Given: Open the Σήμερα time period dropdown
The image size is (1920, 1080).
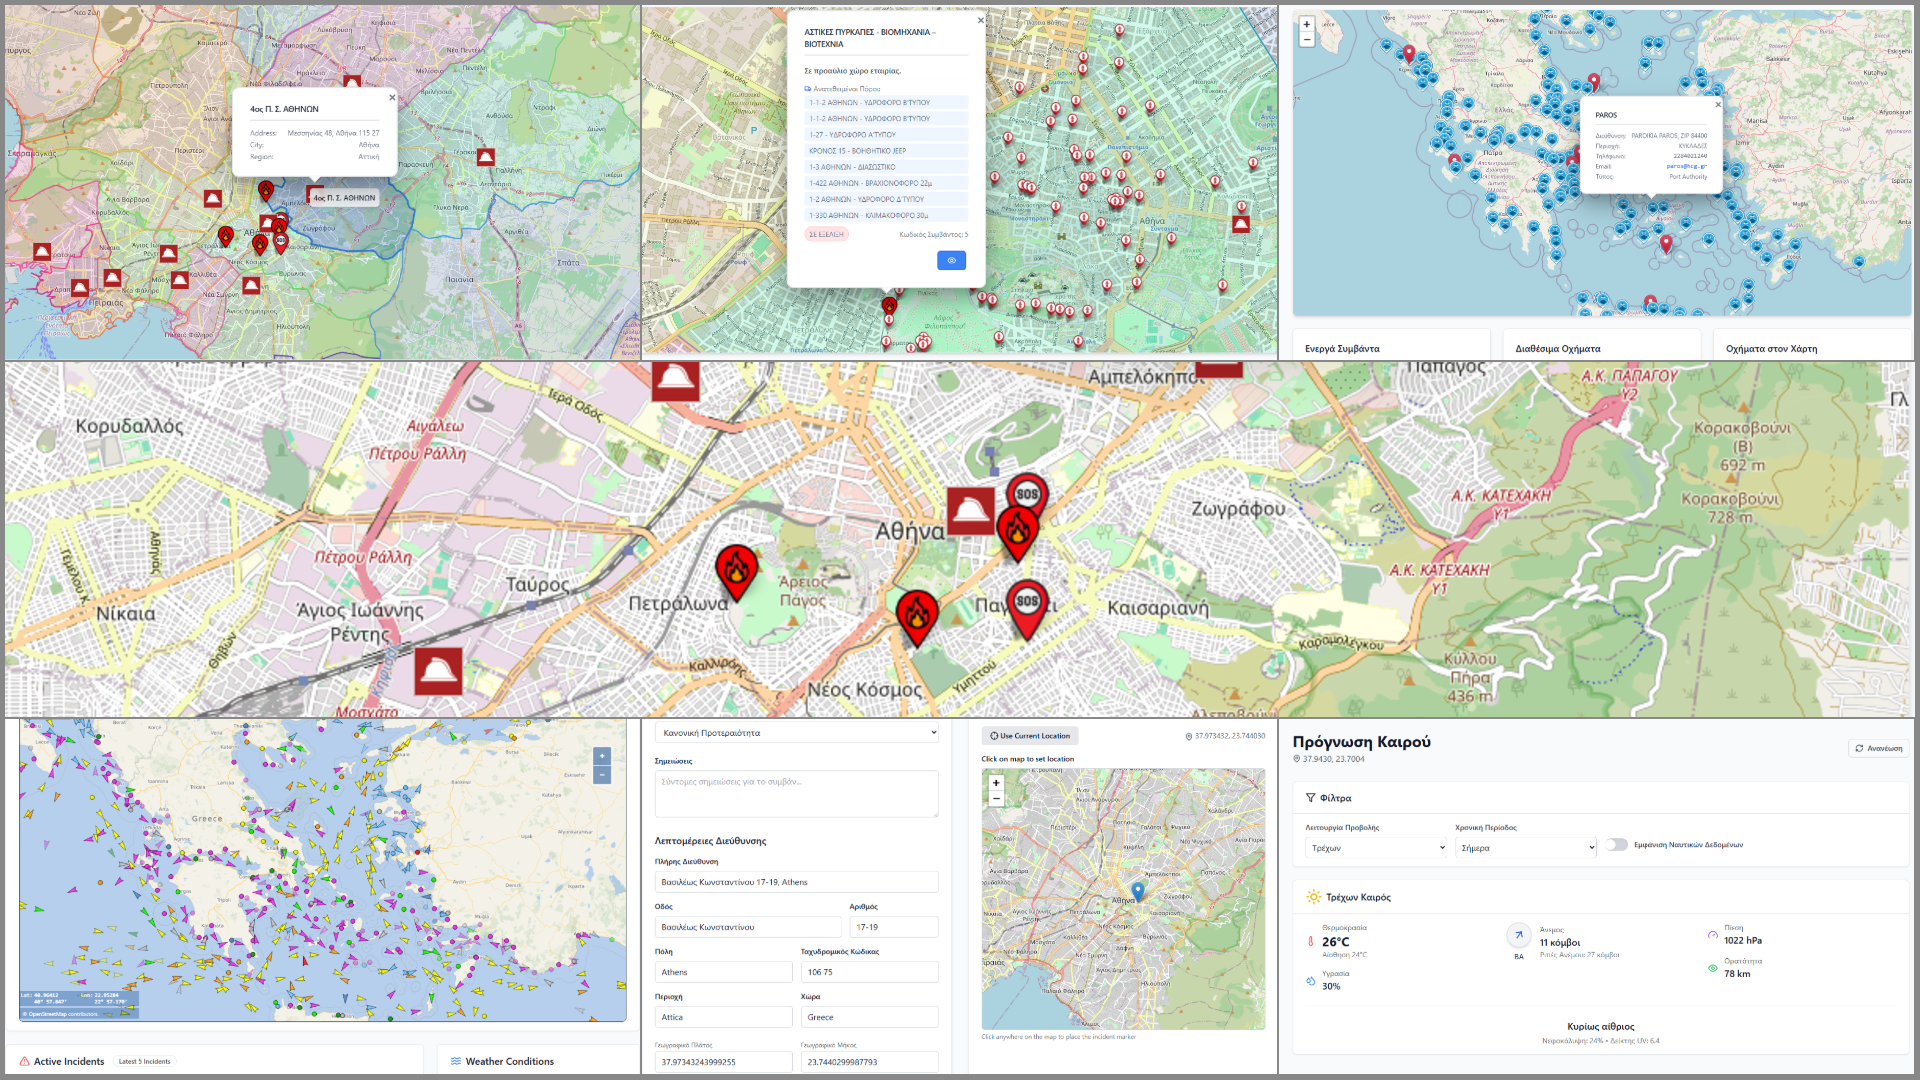Looking at the screenshot, I should (1525, 847).
